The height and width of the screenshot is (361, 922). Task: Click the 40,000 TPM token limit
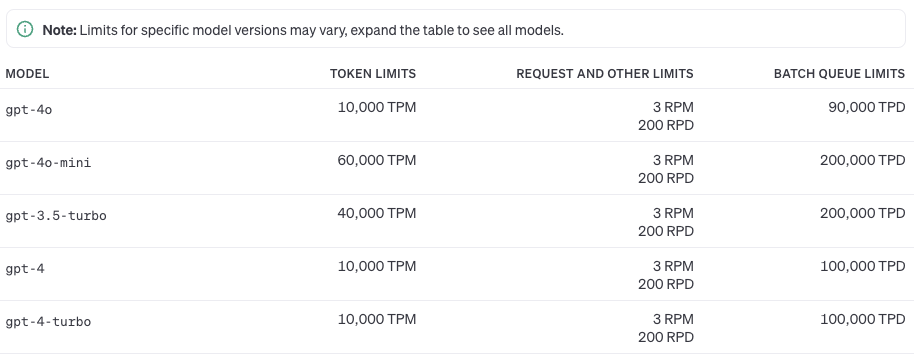(377, 213)
